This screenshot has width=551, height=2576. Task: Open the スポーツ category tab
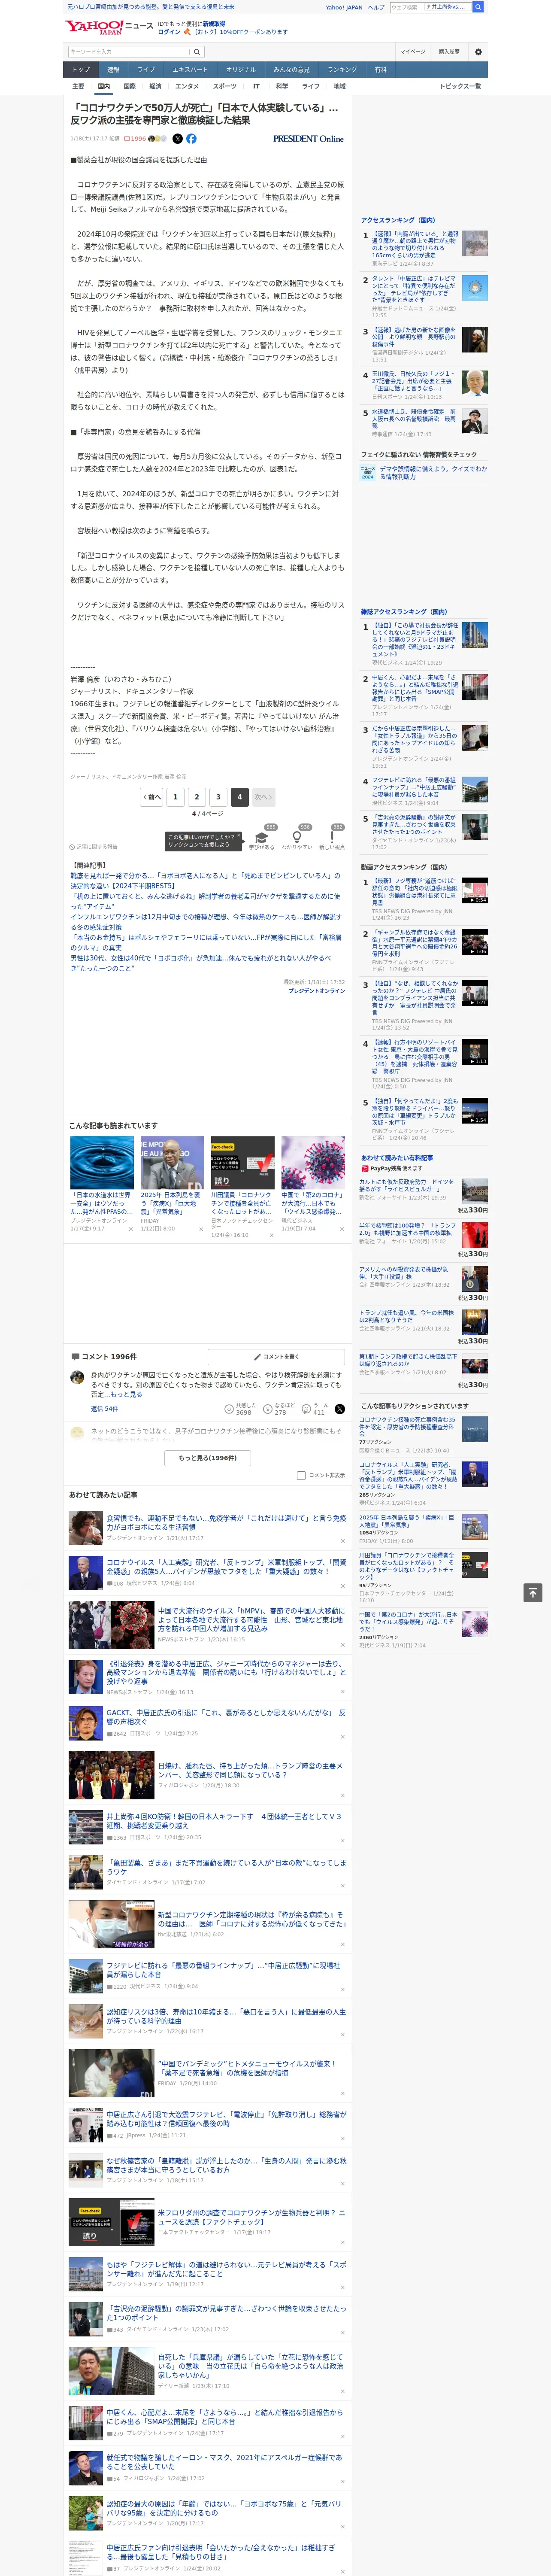coord(225,86)
